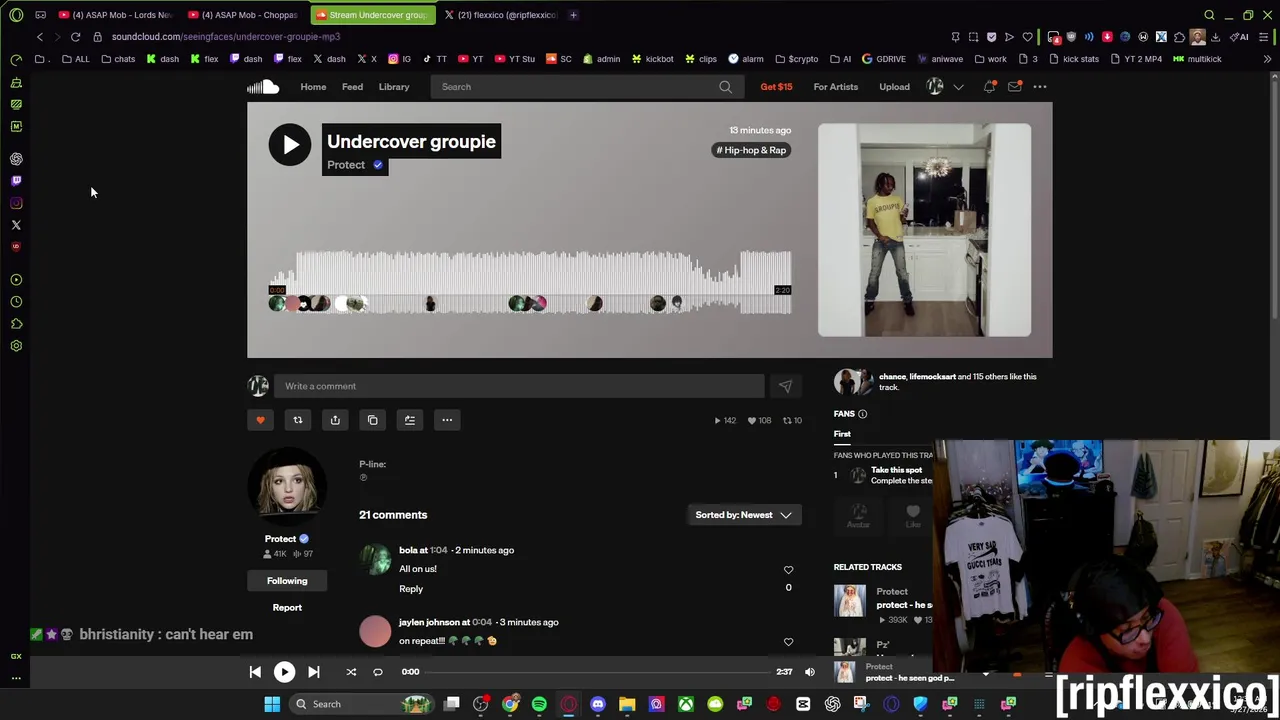This screenshot has width=1280, height=720.
Task: Copy the track link with the copy icon
Action: (372, 420)
